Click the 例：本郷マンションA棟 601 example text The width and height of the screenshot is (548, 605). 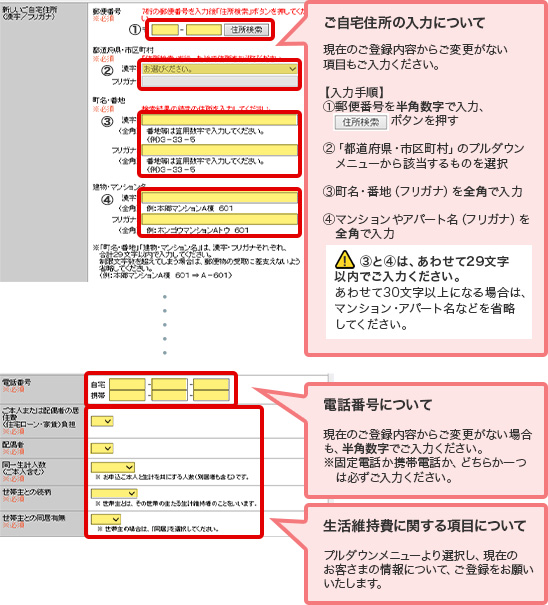point(189,208)
